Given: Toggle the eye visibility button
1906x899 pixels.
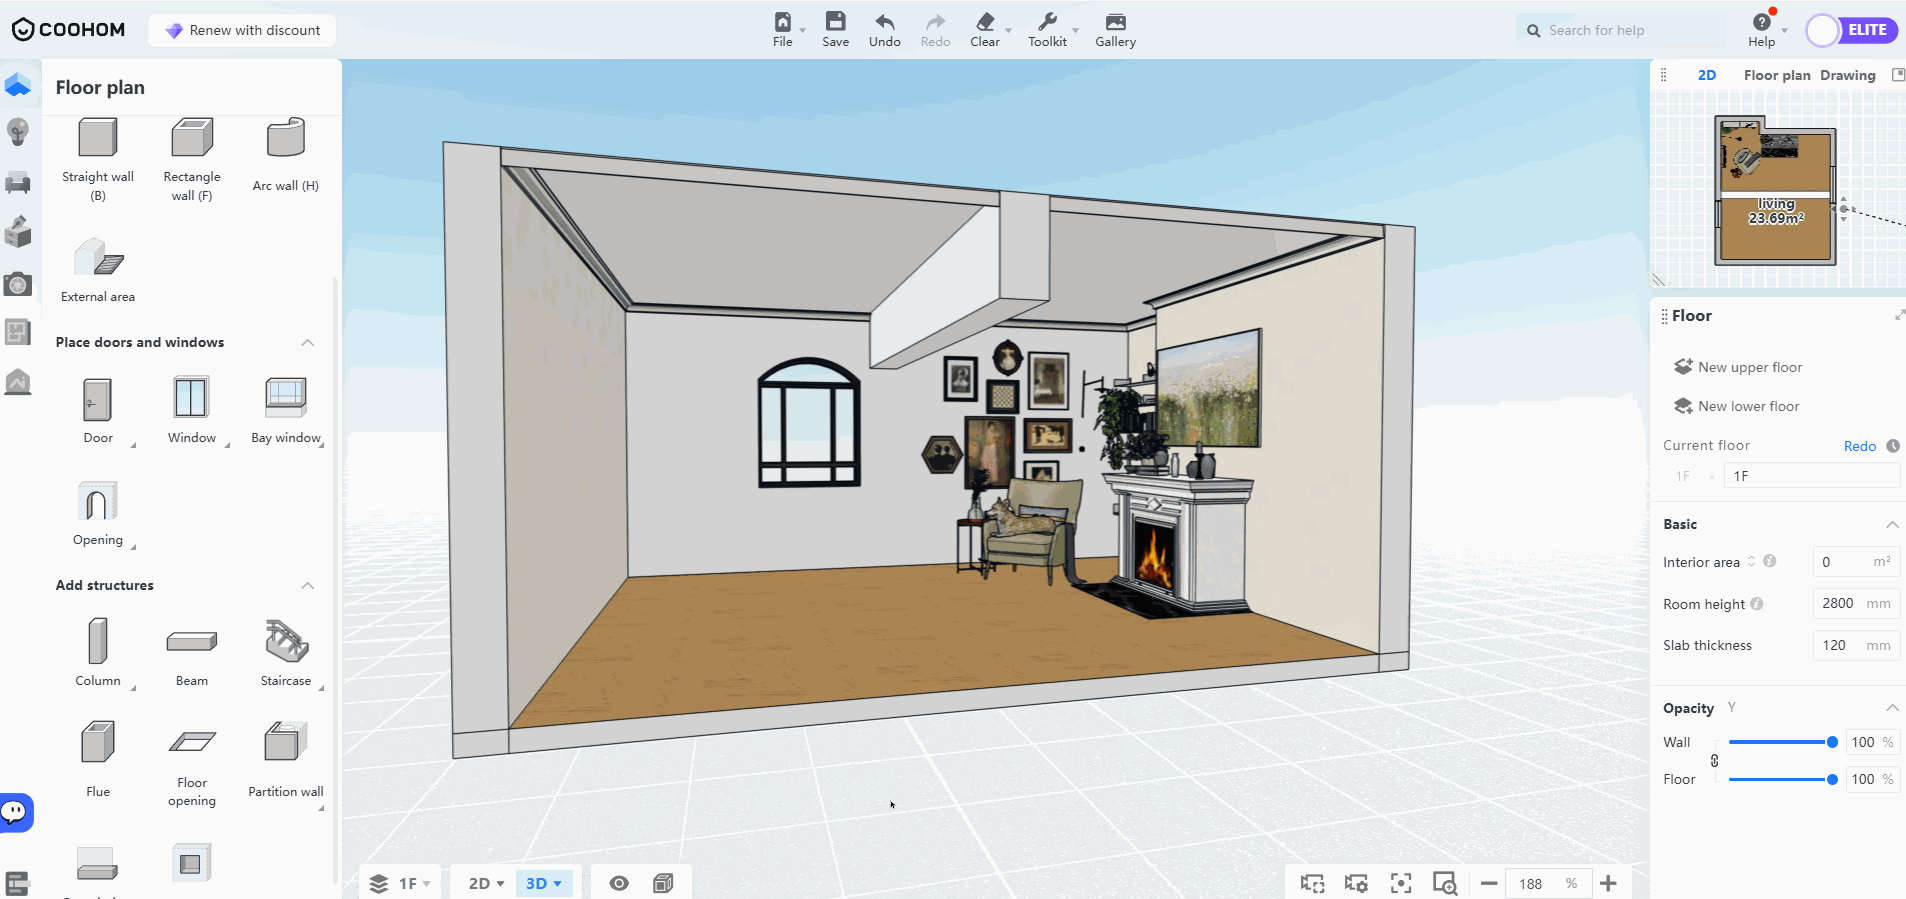Looking at the screenshot, I should 619,883.
